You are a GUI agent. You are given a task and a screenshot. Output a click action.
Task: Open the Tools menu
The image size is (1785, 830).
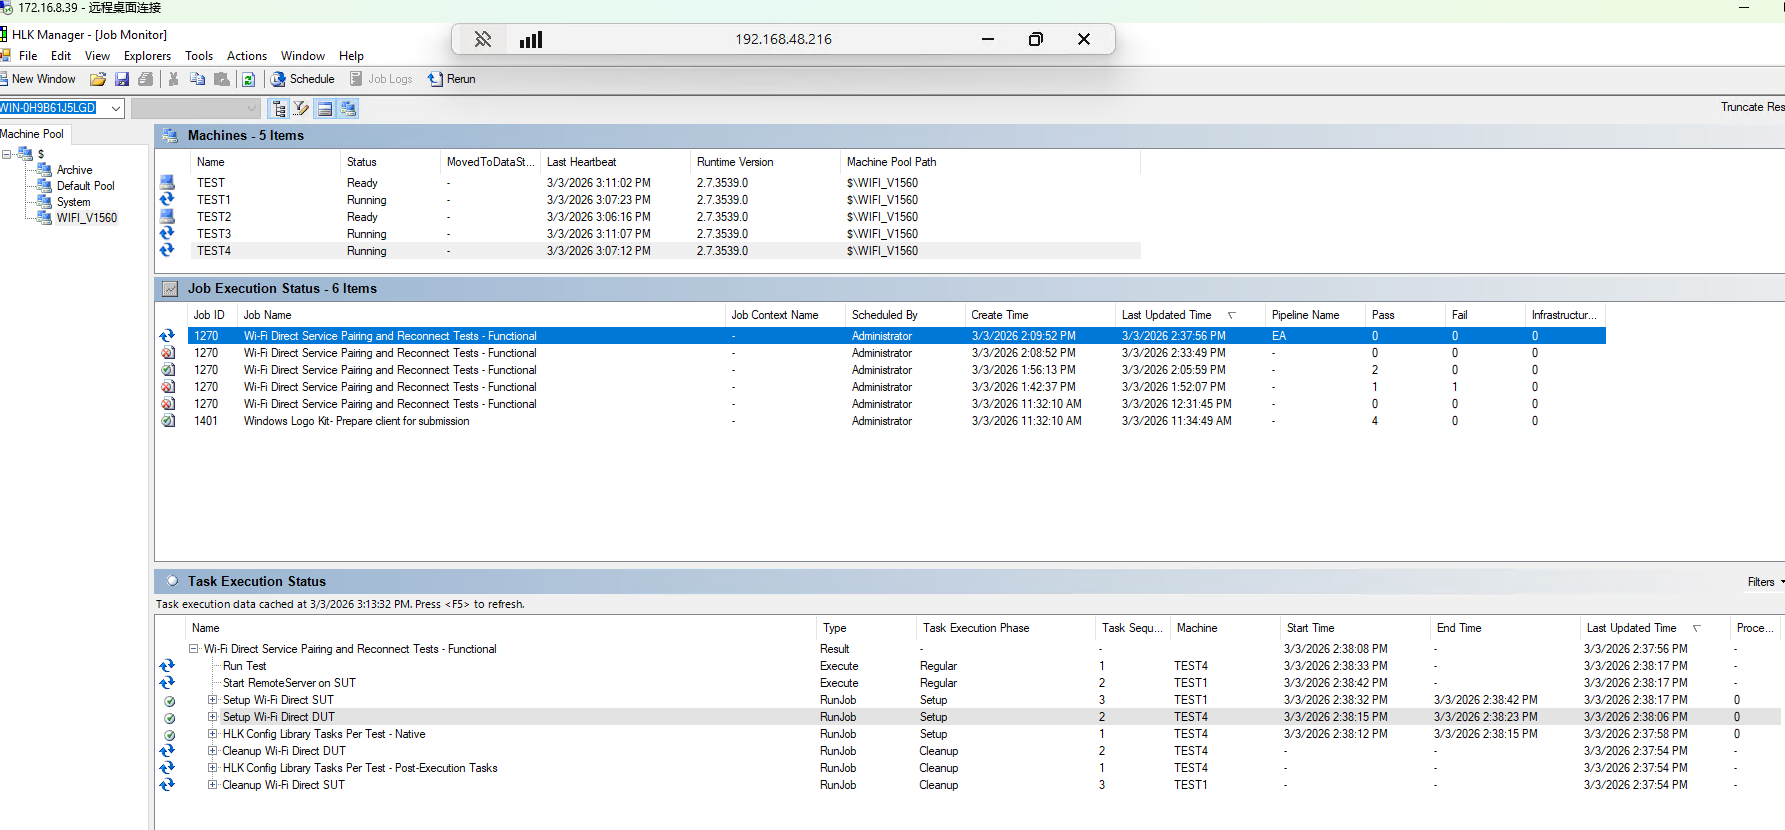click(x=199, y=56)
